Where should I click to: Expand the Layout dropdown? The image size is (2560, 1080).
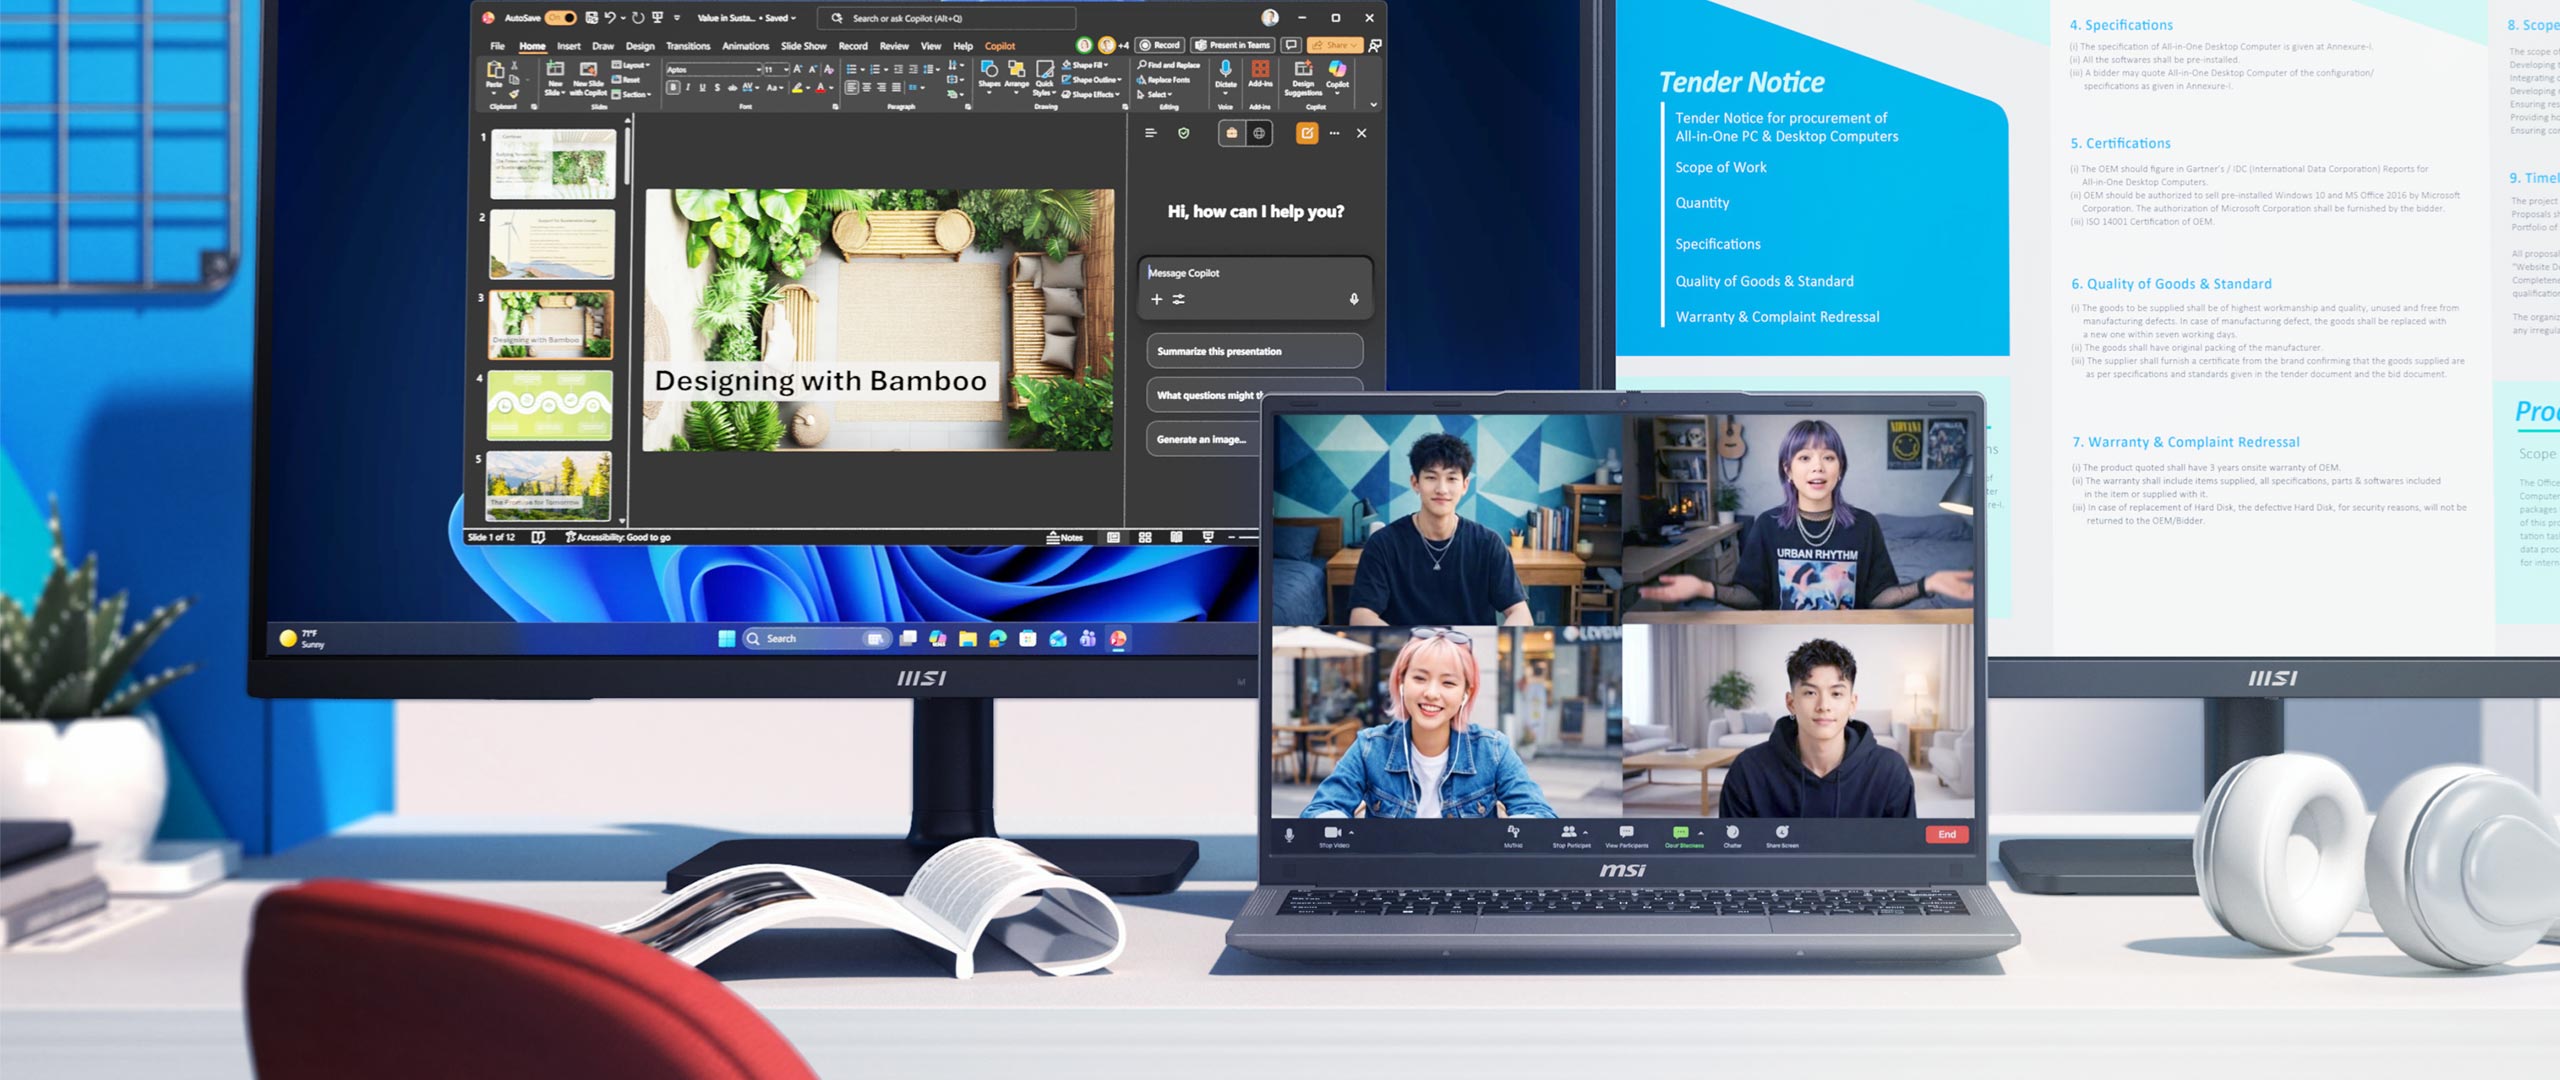coord(631,65)
